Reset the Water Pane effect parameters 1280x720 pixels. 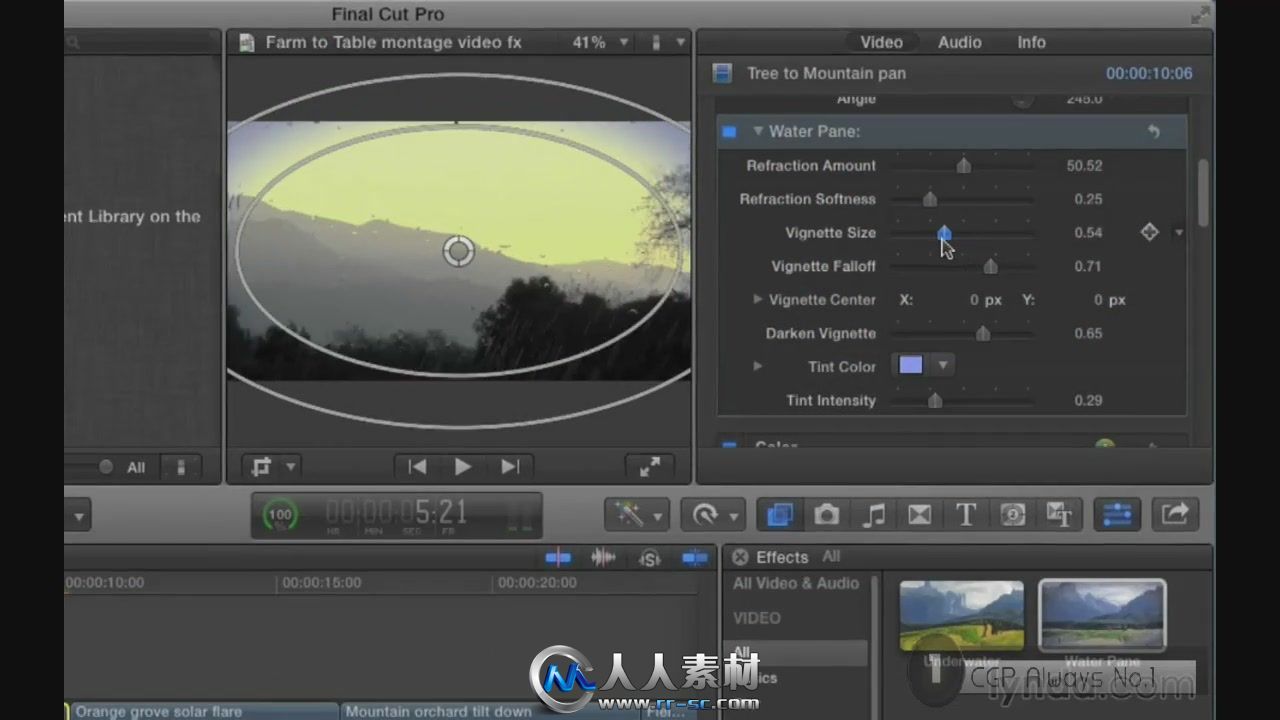[1153, 131]
